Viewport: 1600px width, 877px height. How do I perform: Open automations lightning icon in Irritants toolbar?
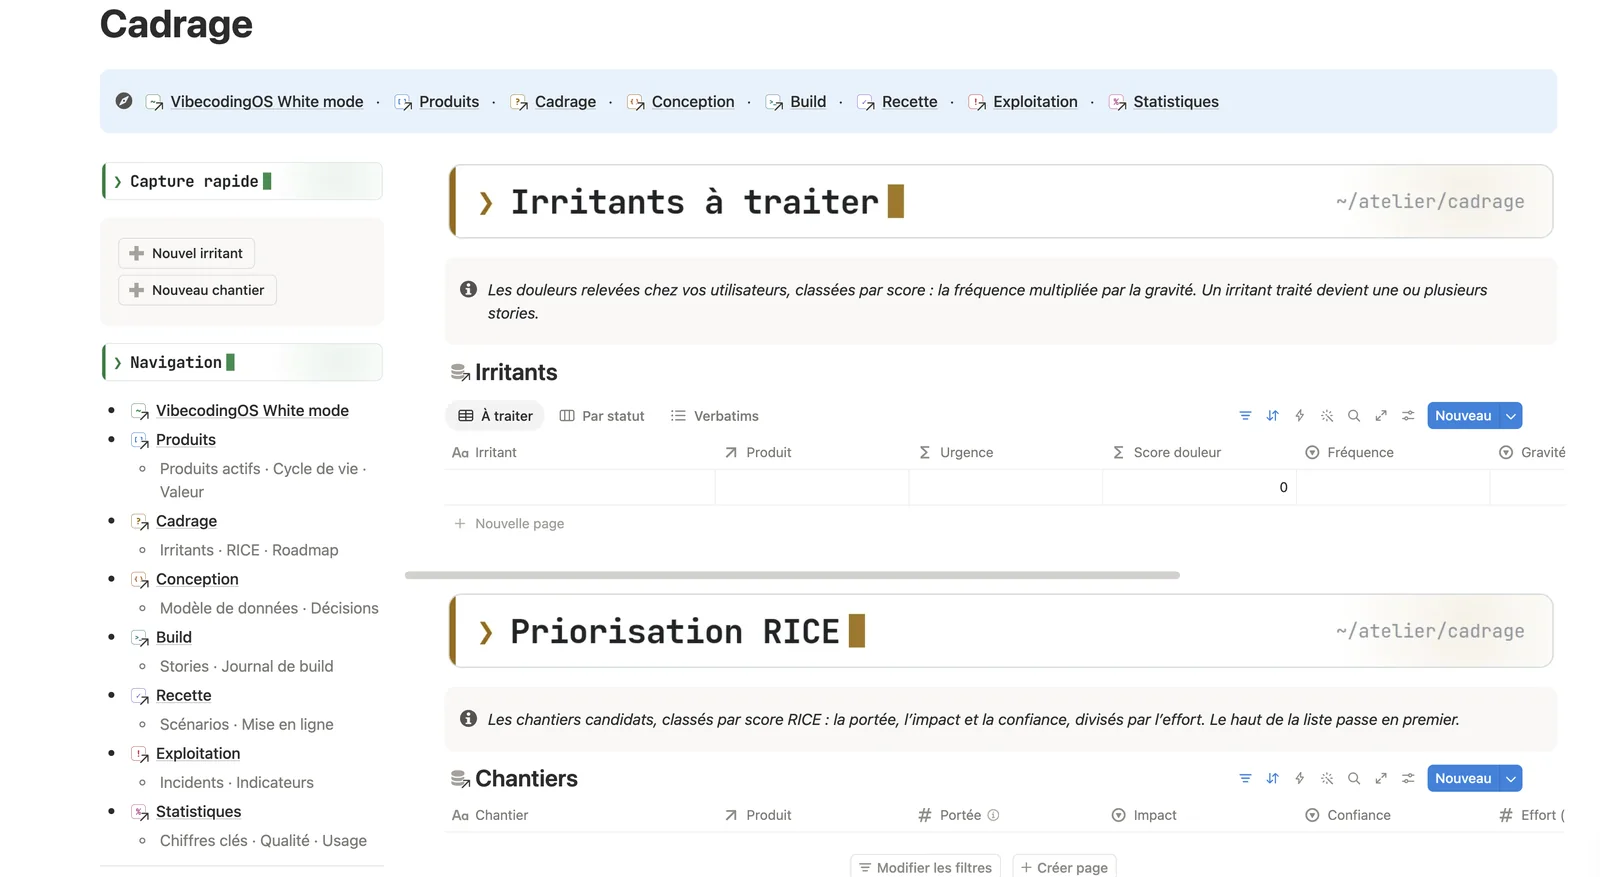pyautogui.click(x=1299, y=416)
